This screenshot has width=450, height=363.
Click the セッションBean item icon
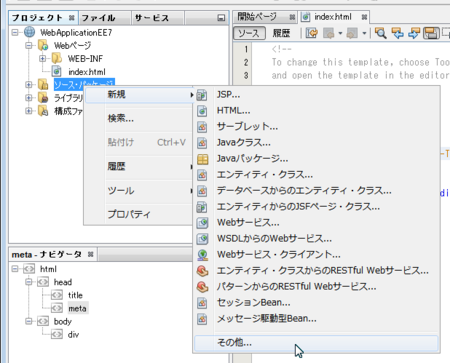point(202,303)
